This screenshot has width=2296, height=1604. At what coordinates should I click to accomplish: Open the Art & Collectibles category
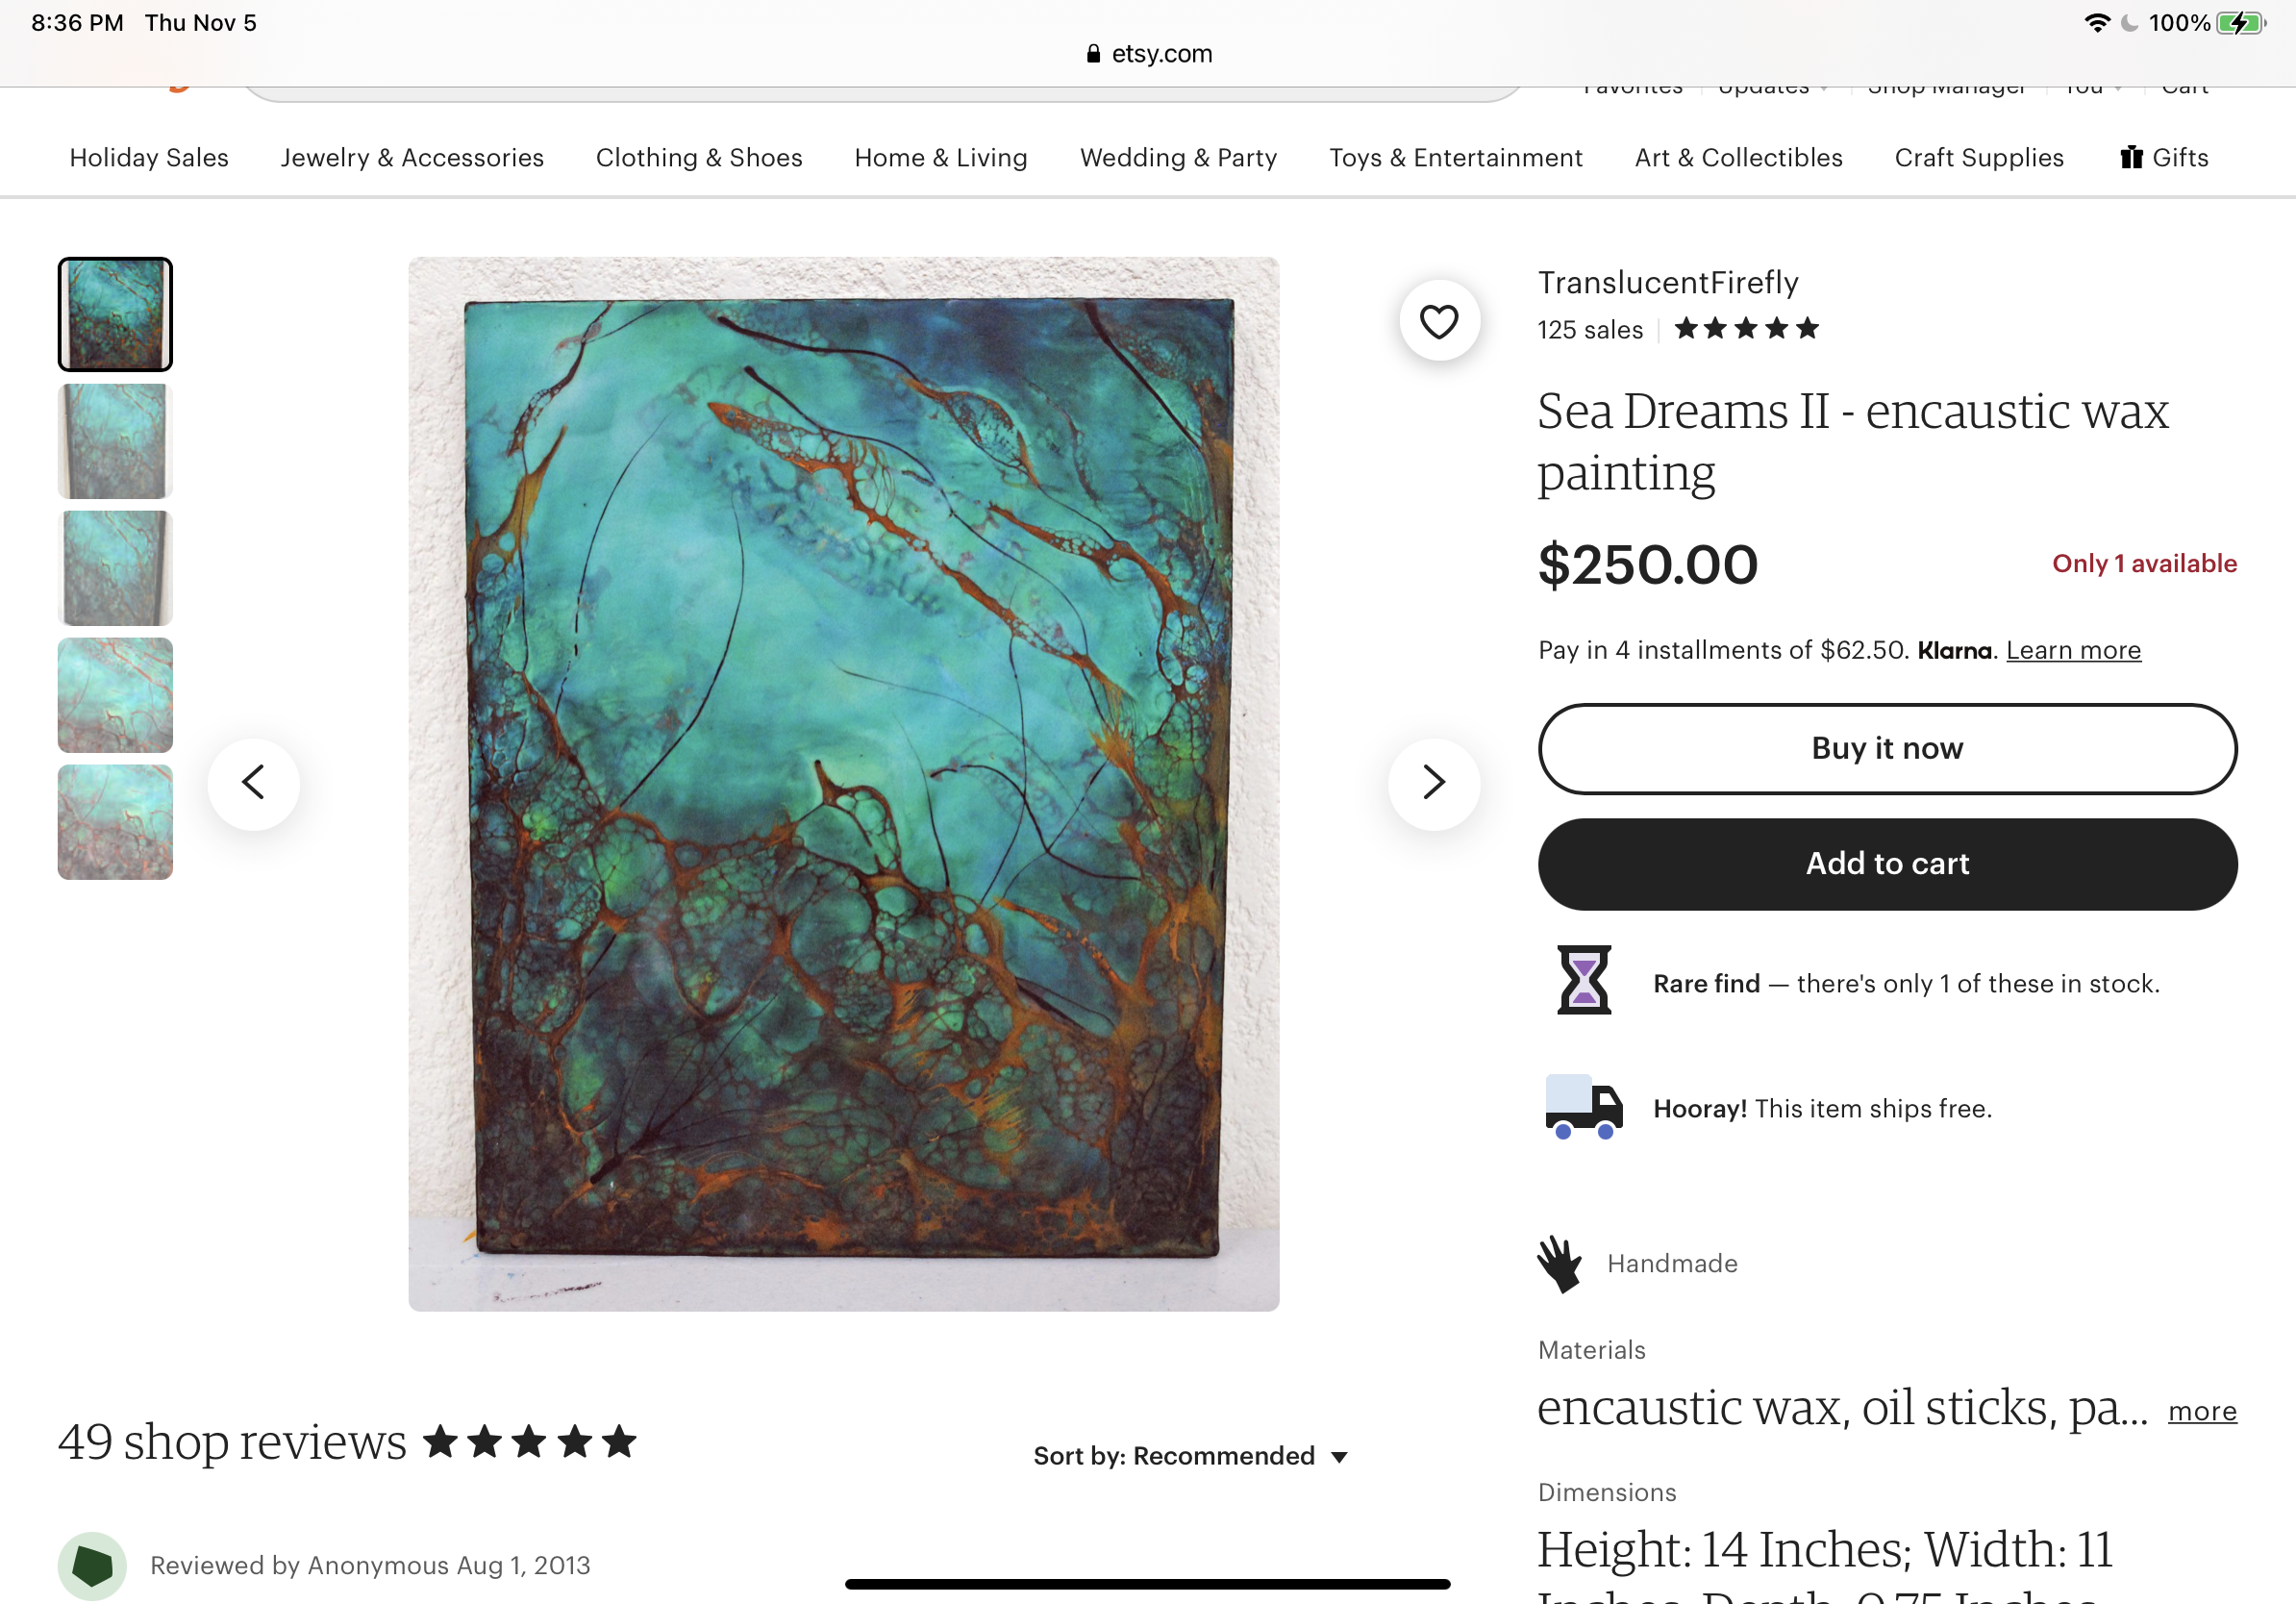(x=1738, y=157)
